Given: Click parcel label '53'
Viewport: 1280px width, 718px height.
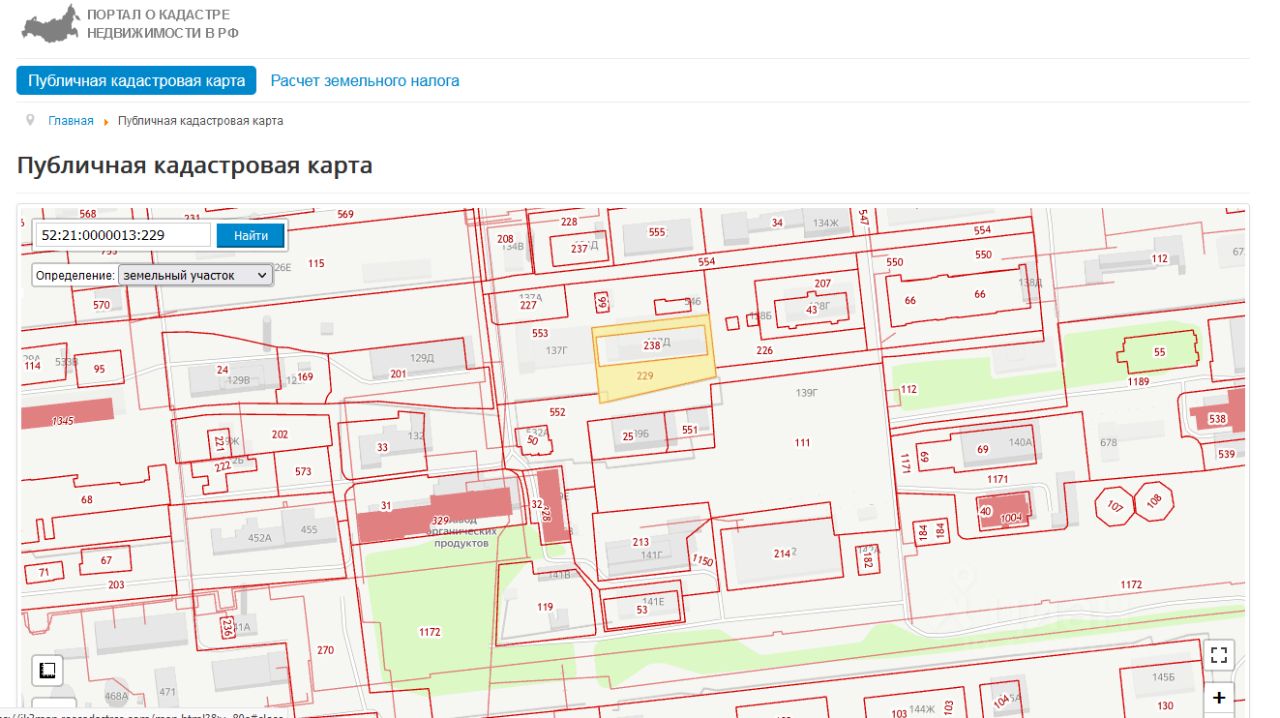Looking at the screenshot, I should (642, 610).
